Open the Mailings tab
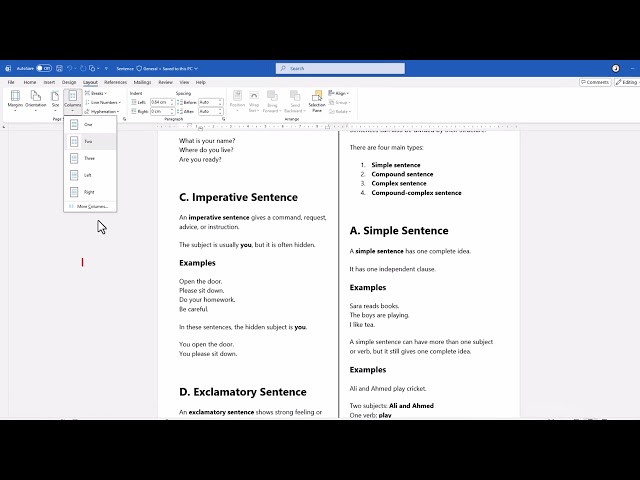The image size is (640, 480). (x=142, y=82)
